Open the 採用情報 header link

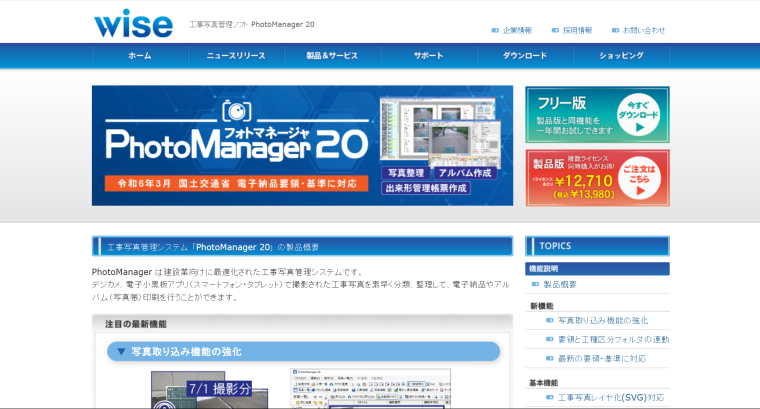point(577,30)
